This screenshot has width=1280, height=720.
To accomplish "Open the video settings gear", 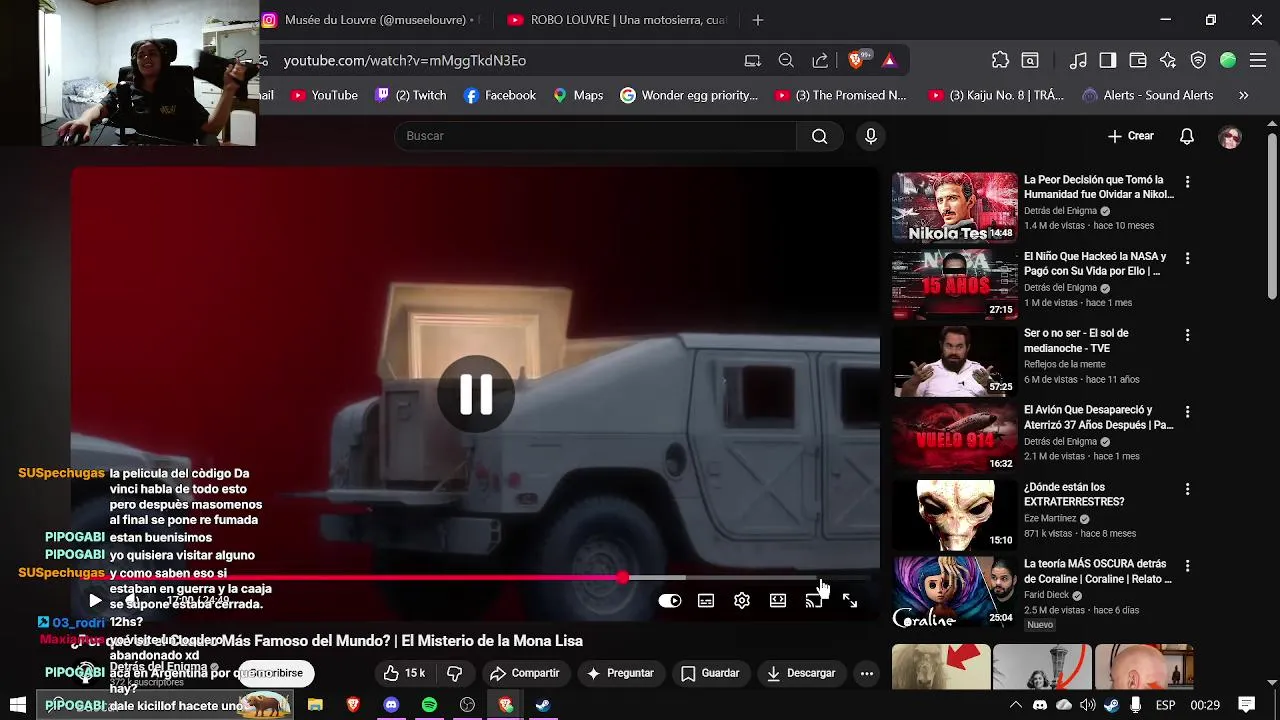I will click(x=742, y=601).
